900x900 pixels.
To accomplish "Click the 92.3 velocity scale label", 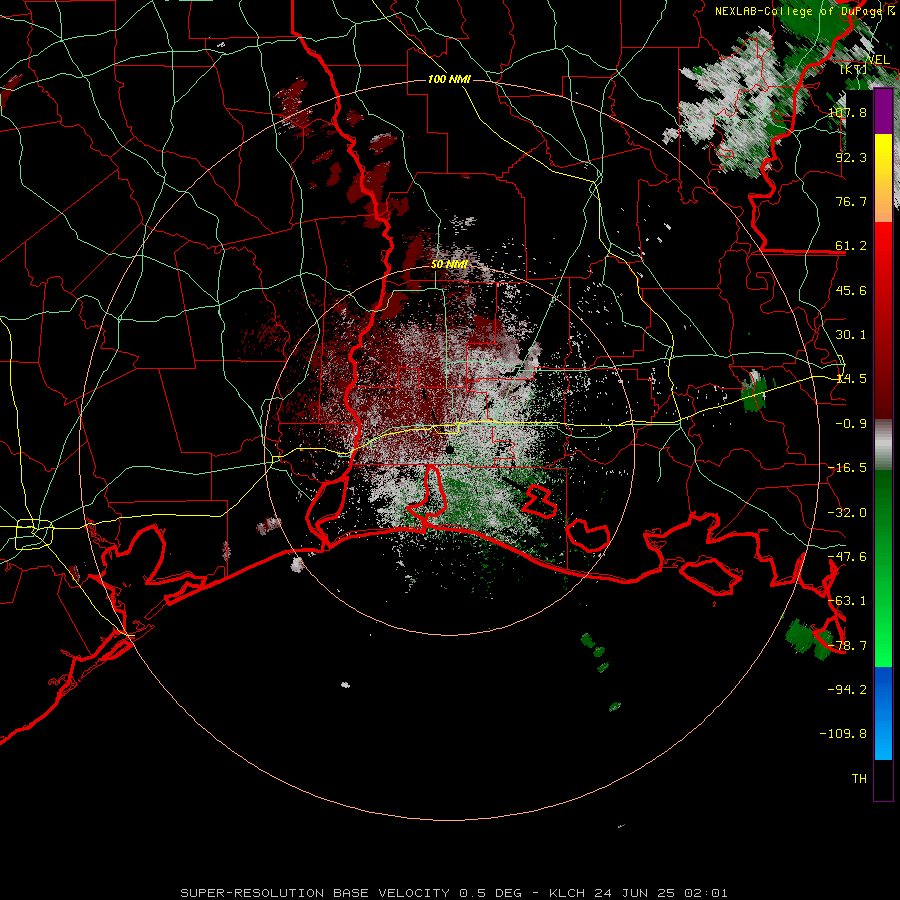I will (x=851, y=157).
